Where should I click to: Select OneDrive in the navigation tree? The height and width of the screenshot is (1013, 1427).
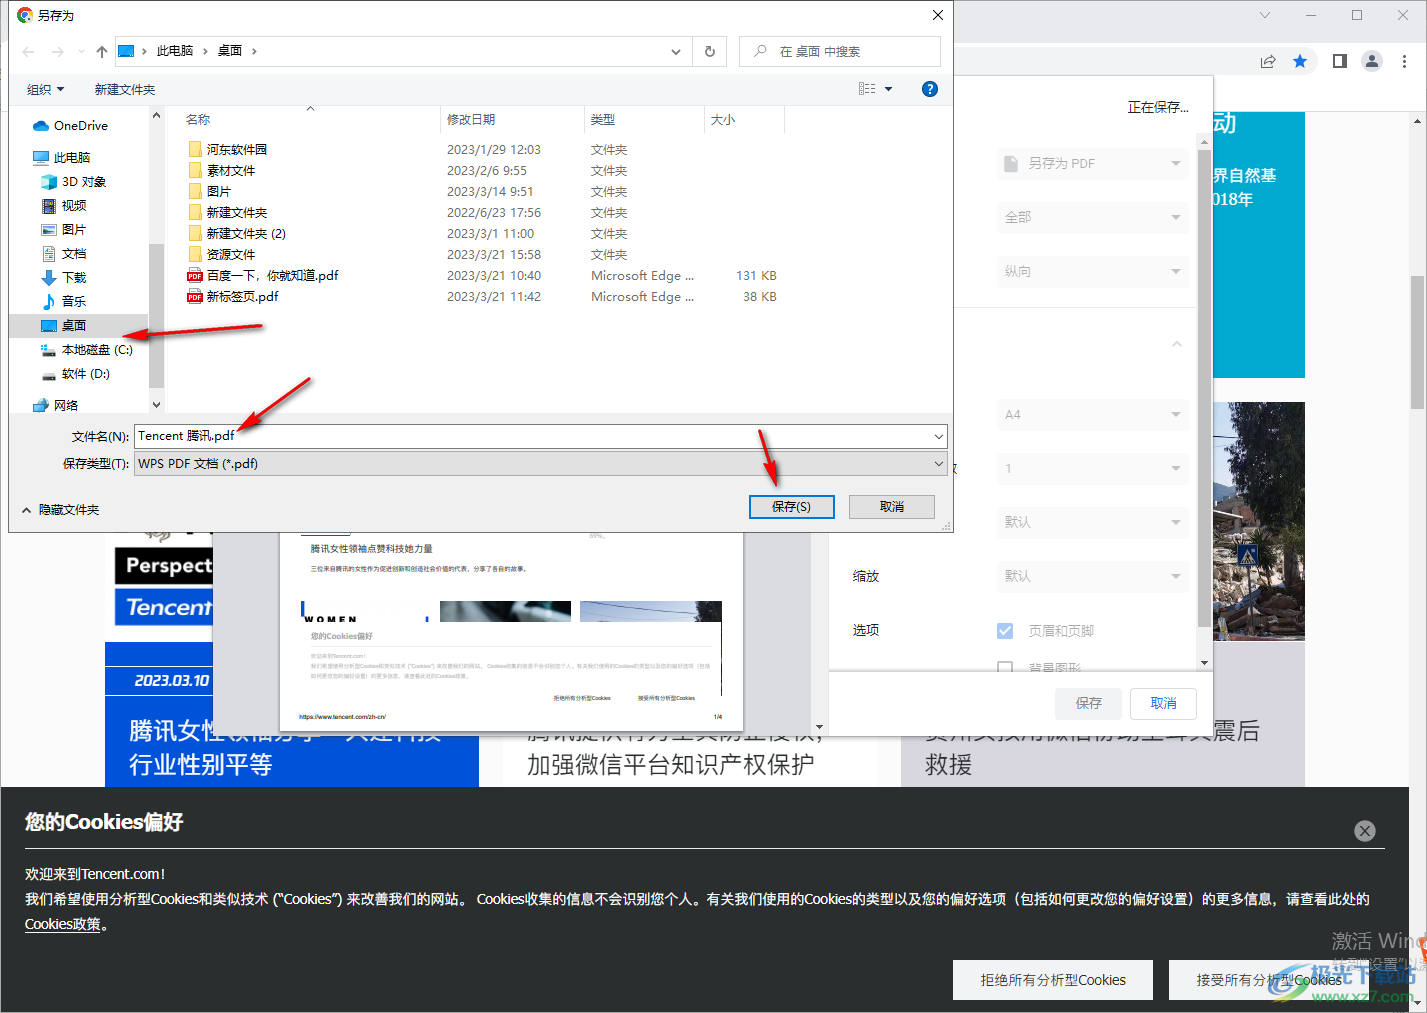[80, 126]
